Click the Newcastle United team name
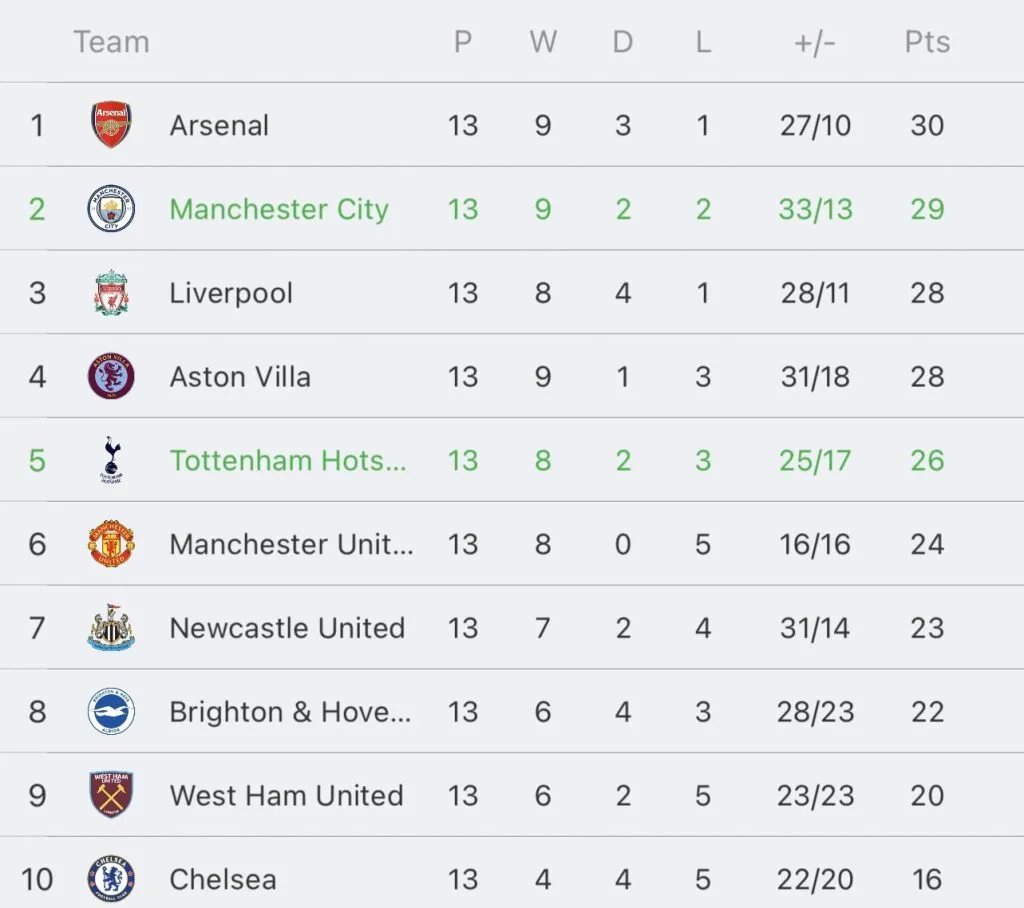Image resolution: width=1024 pixels, height=908 pixels. (287, 628)
